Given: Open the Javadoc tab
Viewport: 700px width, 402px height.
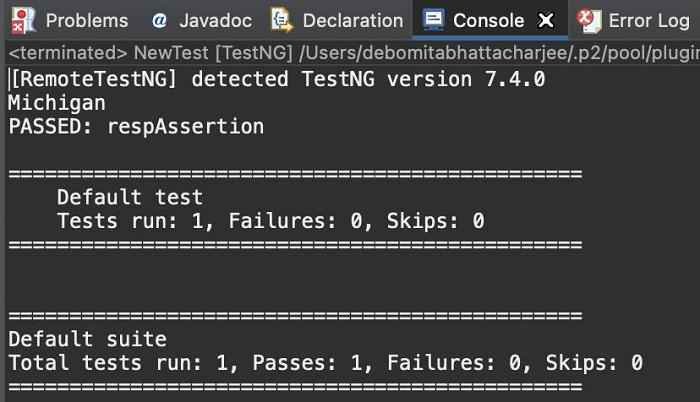Looking at the screenshot, I should point(215,20).
